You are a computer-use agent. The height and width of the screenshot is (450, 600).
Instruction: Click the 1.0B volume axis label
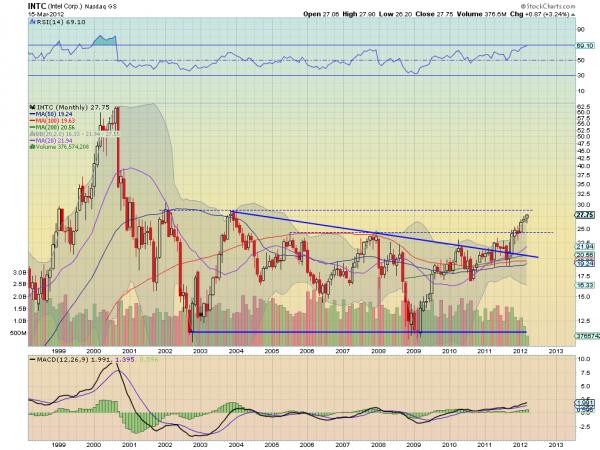coord(20,321)
